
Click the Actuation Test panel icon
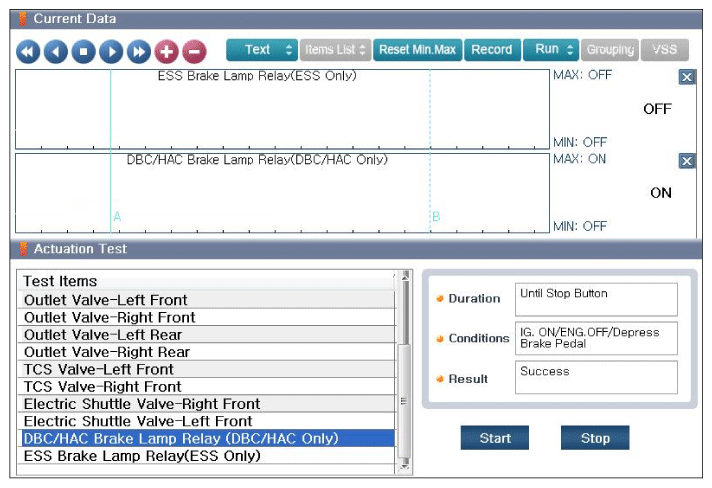(x=24, y=249)
